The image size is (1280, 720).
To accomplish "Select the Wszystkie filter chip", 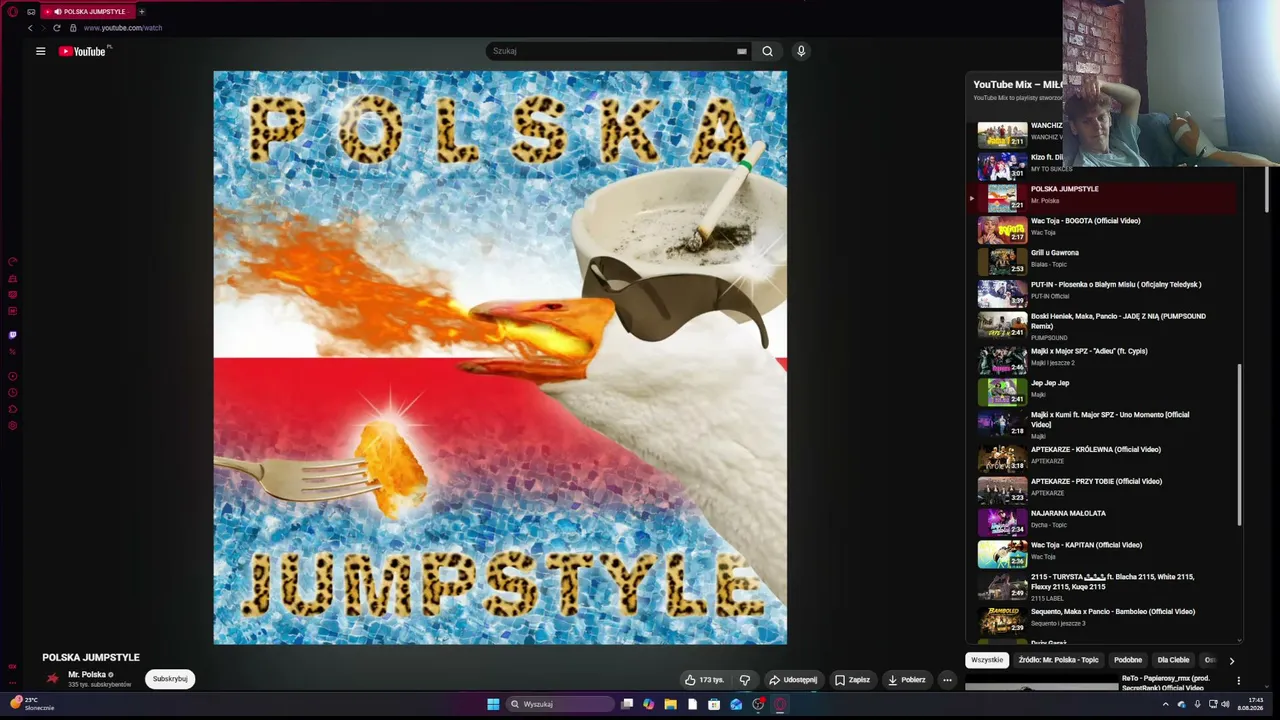I will (987, 660).
